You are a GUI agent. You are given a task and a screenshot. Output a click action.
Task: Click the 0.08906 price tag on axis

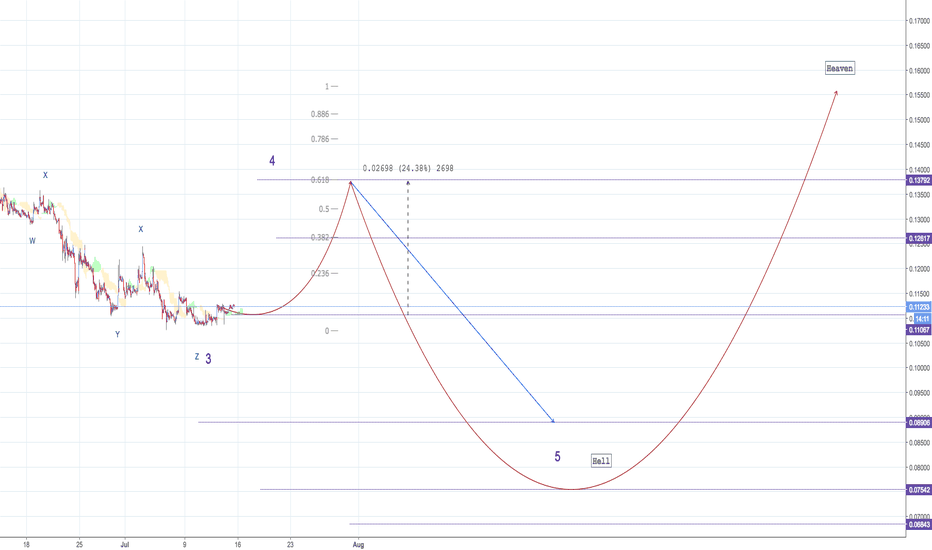[919, 423]
